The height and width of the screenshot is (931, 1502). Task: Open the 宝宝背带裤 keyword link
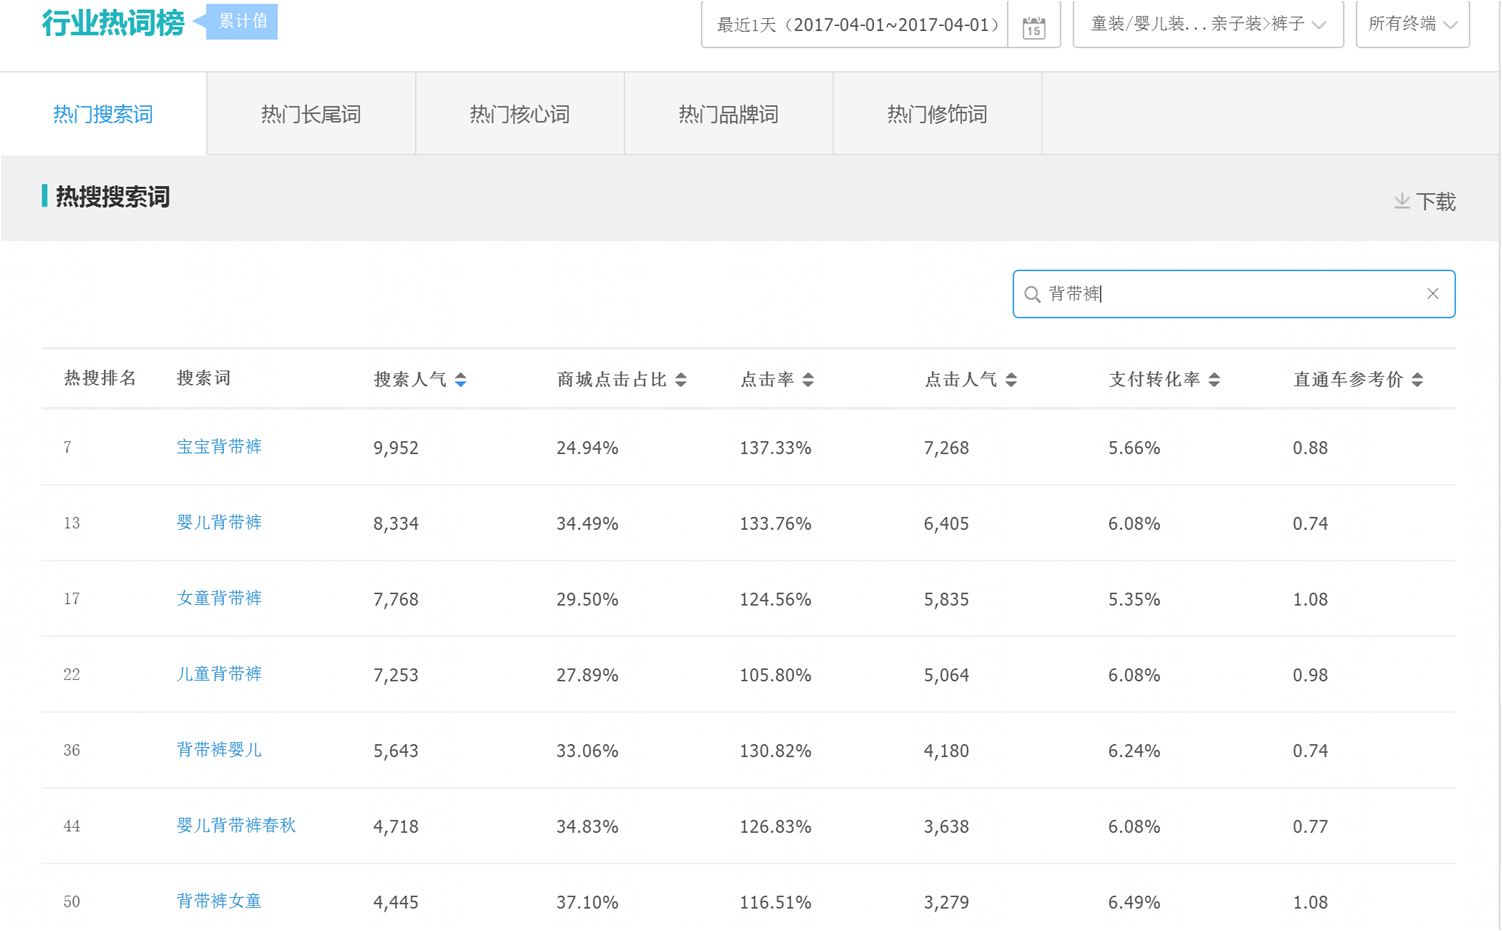tap(219, 447)
